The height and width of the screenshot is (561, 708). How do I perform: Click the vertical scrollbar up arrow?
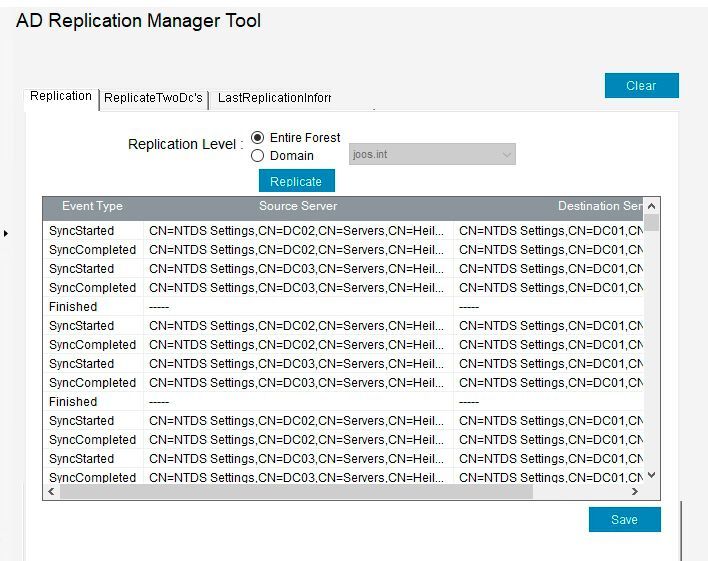tap(651, 206)
